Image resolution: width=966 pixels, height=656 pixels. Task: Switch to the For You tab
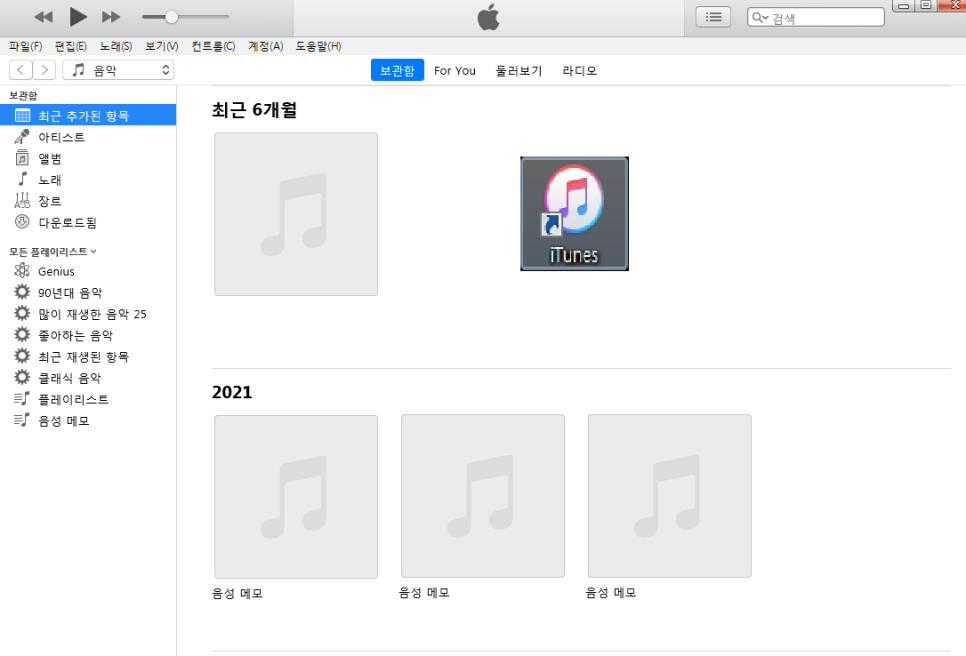tap(455, 71)
